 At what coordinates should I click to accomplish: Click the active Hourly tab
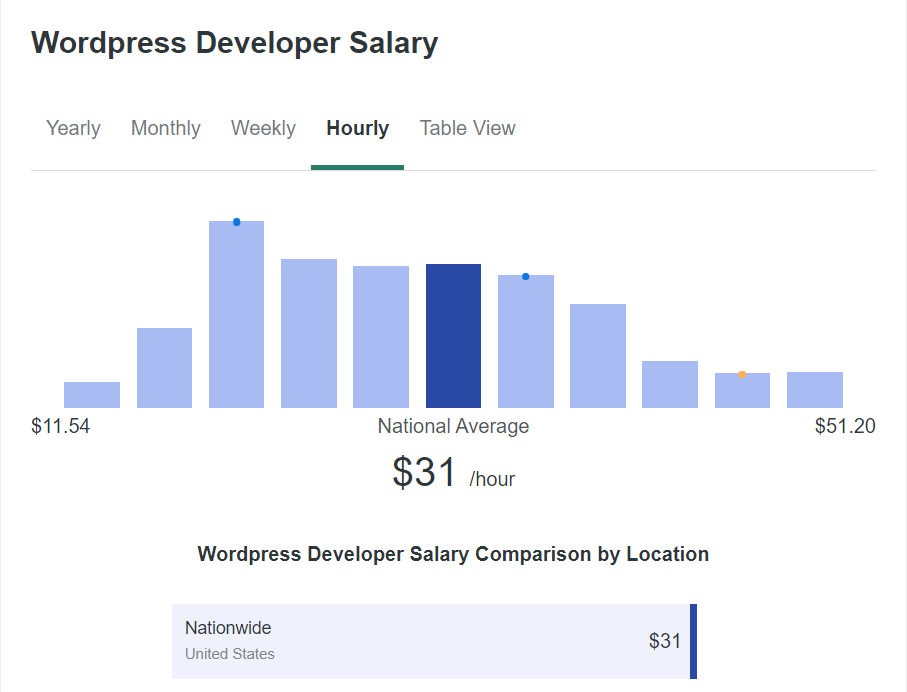click(x=357, y=129)
